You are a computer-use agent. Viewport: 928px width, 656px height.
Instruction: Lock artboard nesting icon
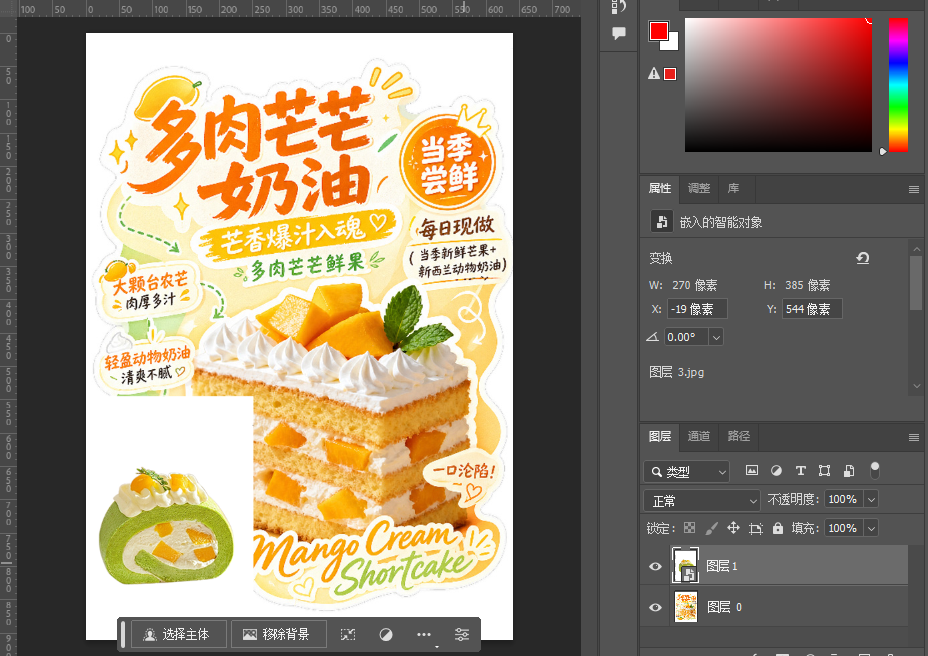pos(755,528)
